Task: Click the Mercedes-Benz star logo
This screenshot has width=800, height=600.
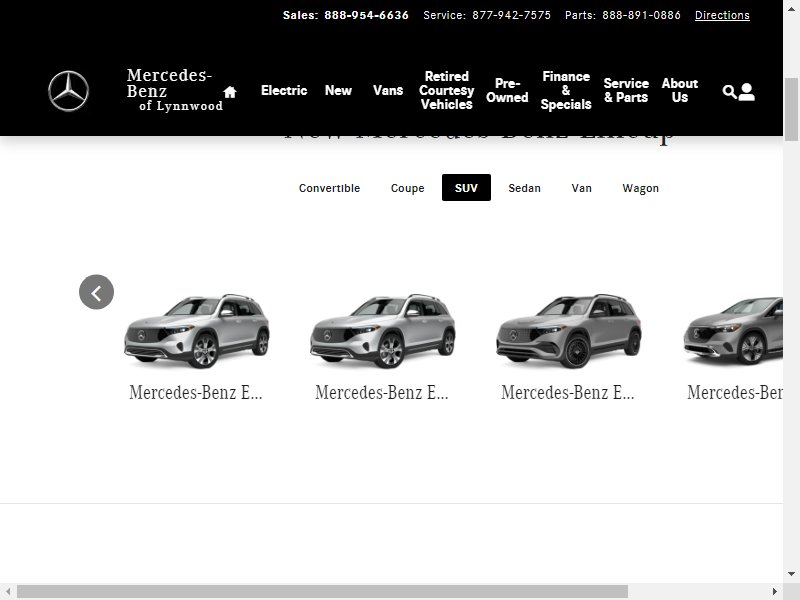Action: tap(68, 91)
